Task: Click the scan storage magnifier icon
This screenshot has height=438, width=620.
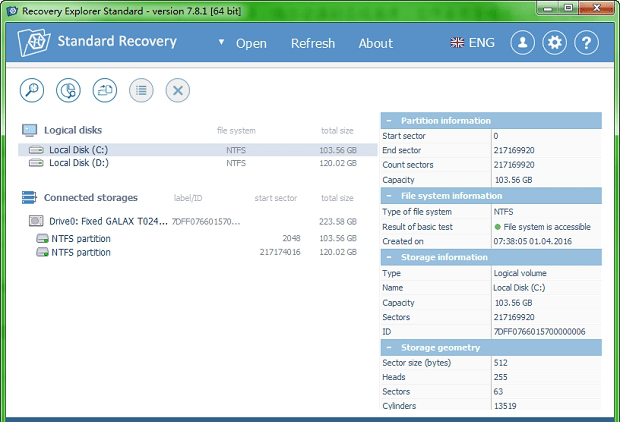Action: [32, 91]
